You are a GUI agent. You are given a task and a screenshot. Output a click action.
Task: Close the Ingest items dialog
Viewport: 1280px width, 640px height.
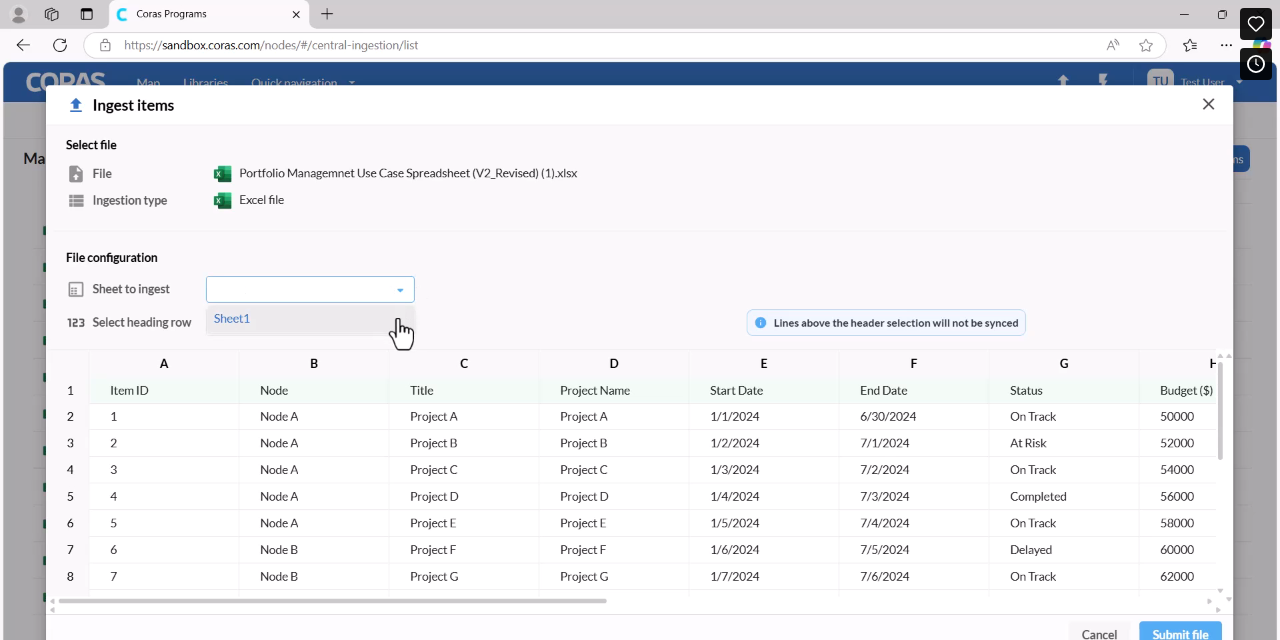pyautogui.click(x=1208, y=104)
